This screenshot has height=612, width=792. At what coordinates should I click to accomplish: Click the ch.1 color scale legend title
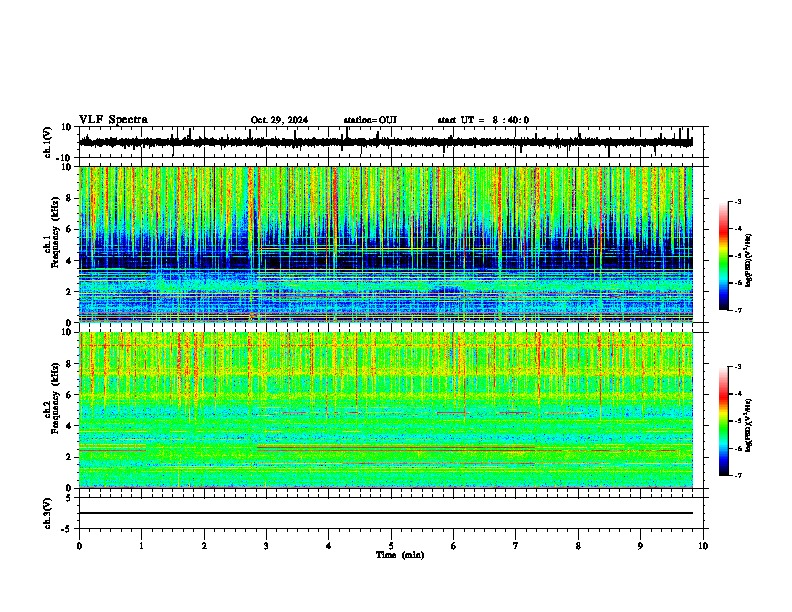749,260
